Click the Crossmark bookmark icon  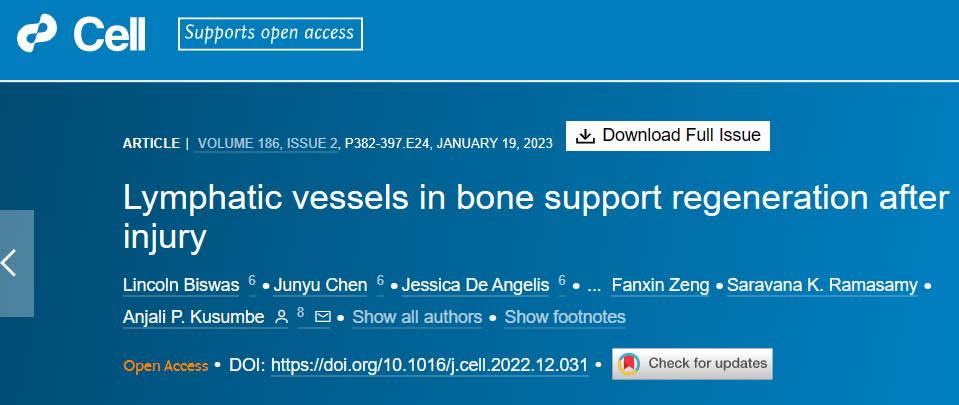(629, 364)
